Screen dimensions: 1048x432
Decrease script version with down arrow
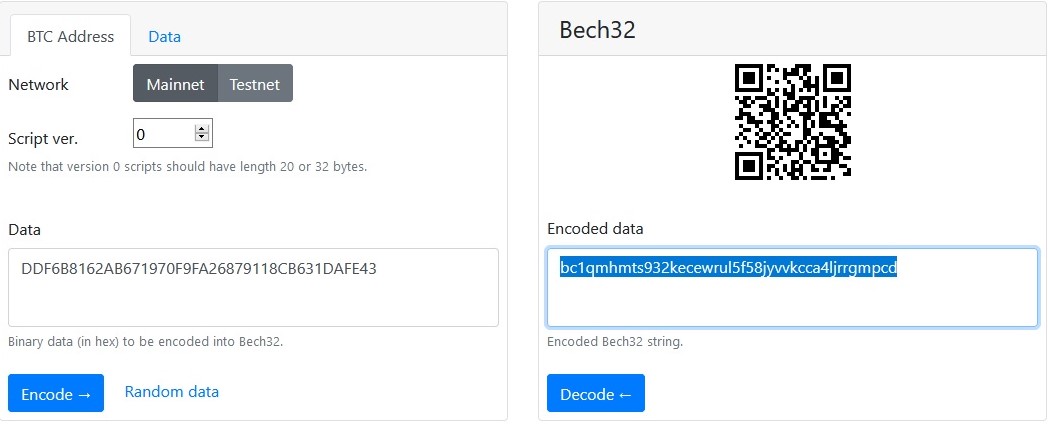pyautogui.click(x=202, y=137)
